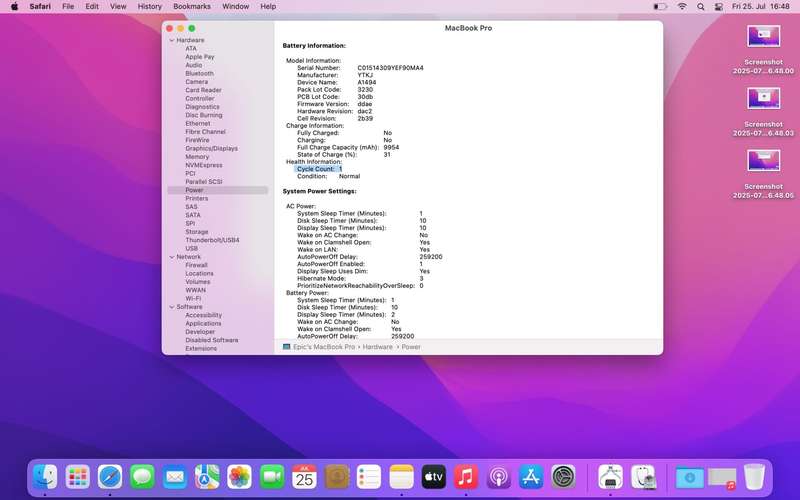Select Audio in Hardware list
This screenshot has width=800, height=500.
pyautogui.click(x=193, y=65)
